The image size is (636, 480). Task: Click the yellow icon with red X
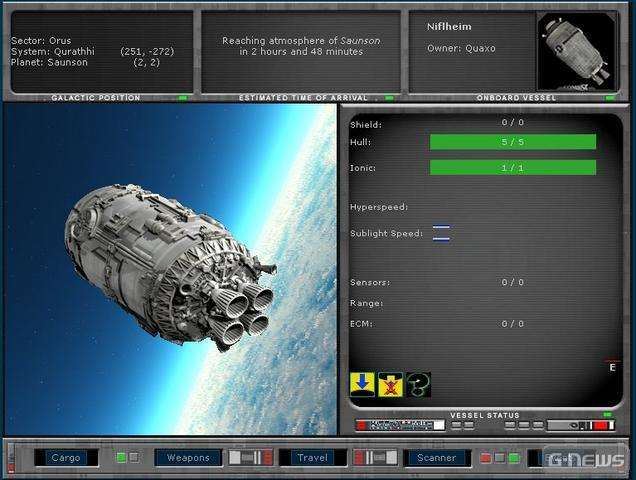[391, 385]
